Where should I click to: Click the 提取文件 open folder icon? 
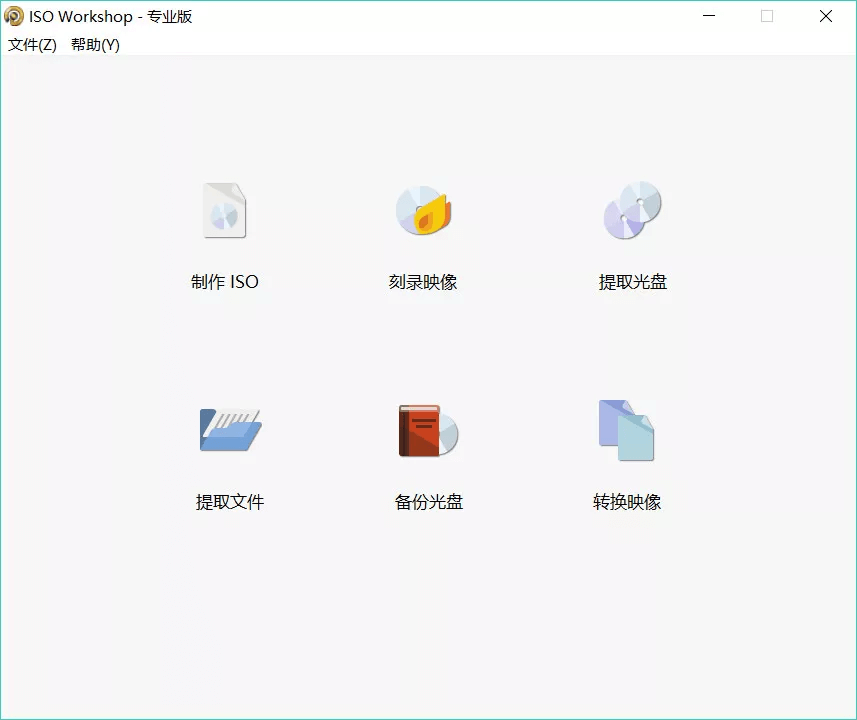(230, 430)
